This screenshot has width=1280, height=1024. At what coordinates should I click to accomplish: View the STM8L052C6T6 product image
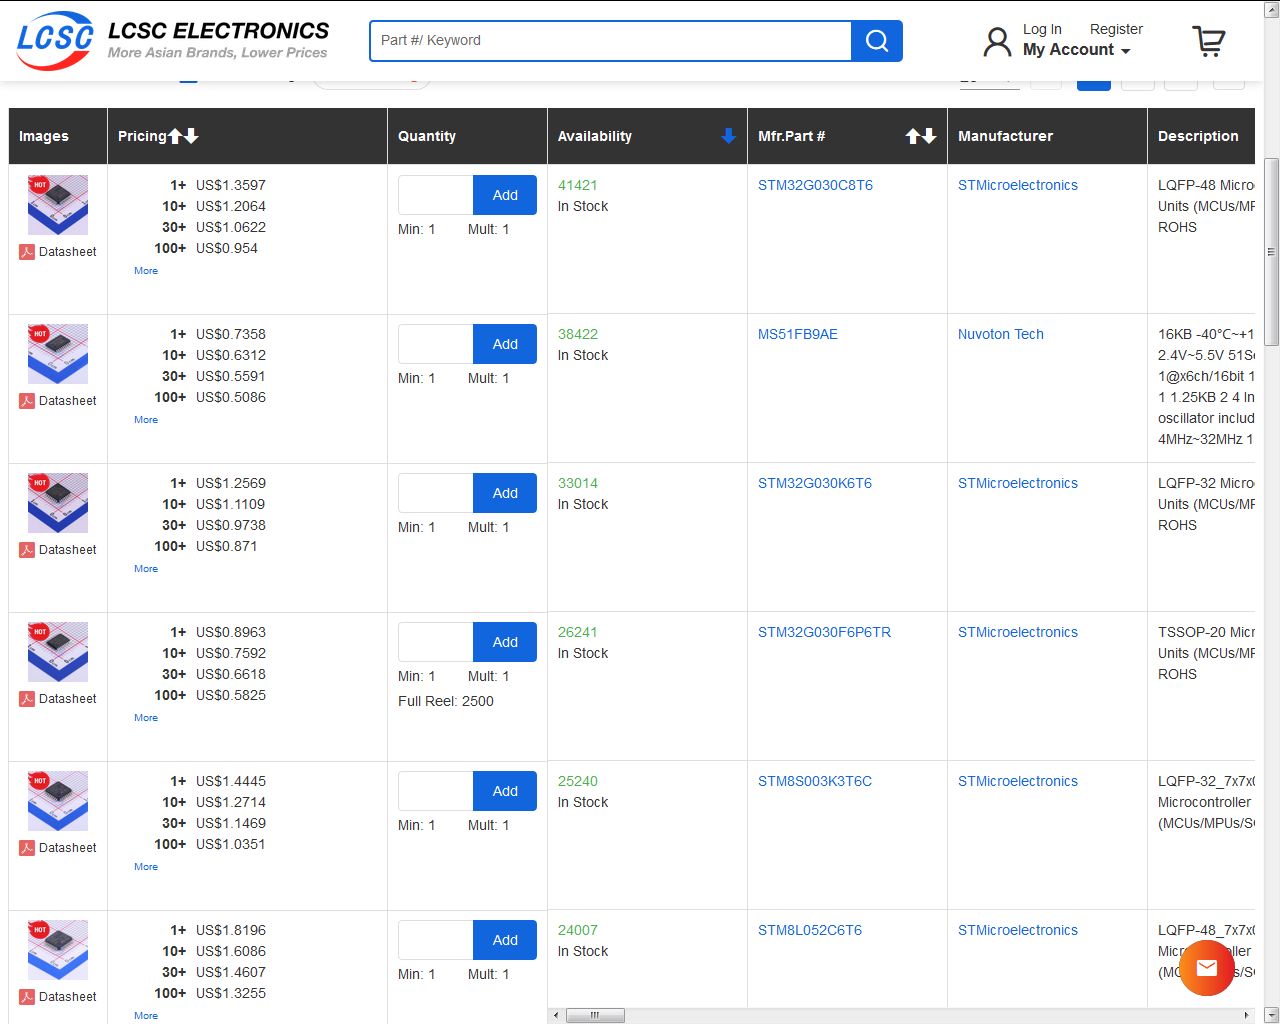58,950
